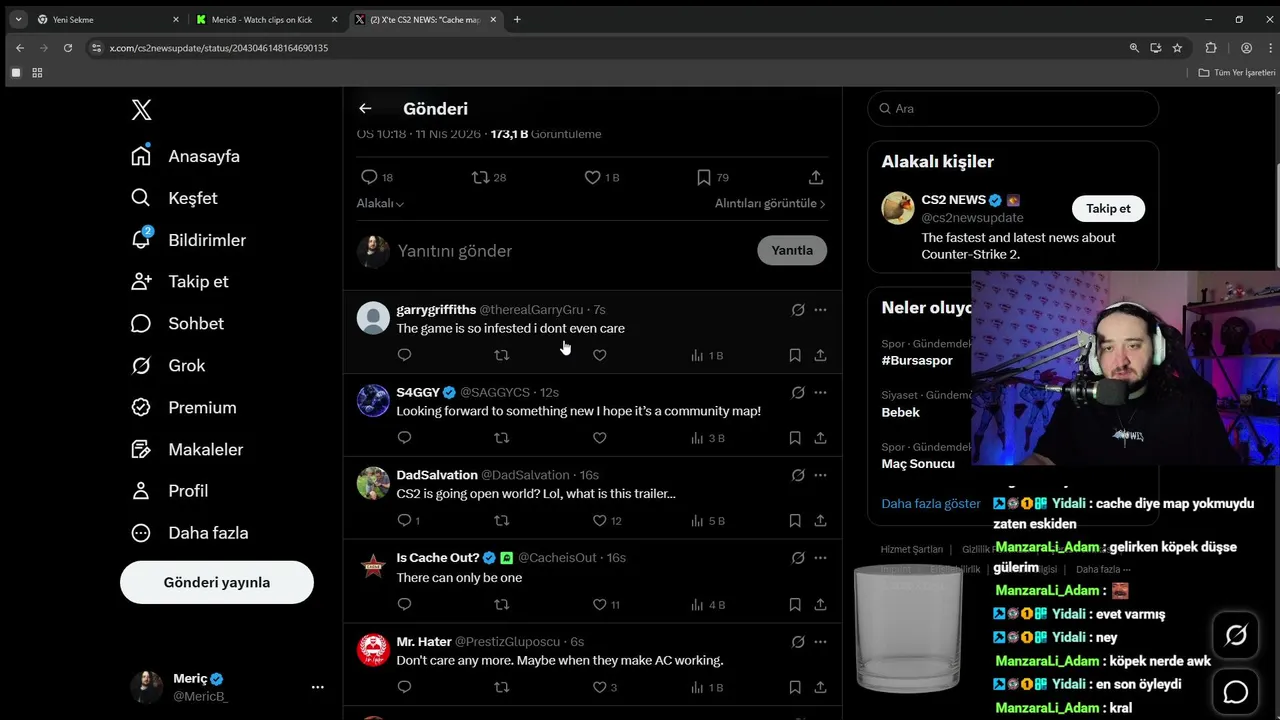Click Daha fazla göster link
This screenshot has width=1280, height=720.
point(930,504)
